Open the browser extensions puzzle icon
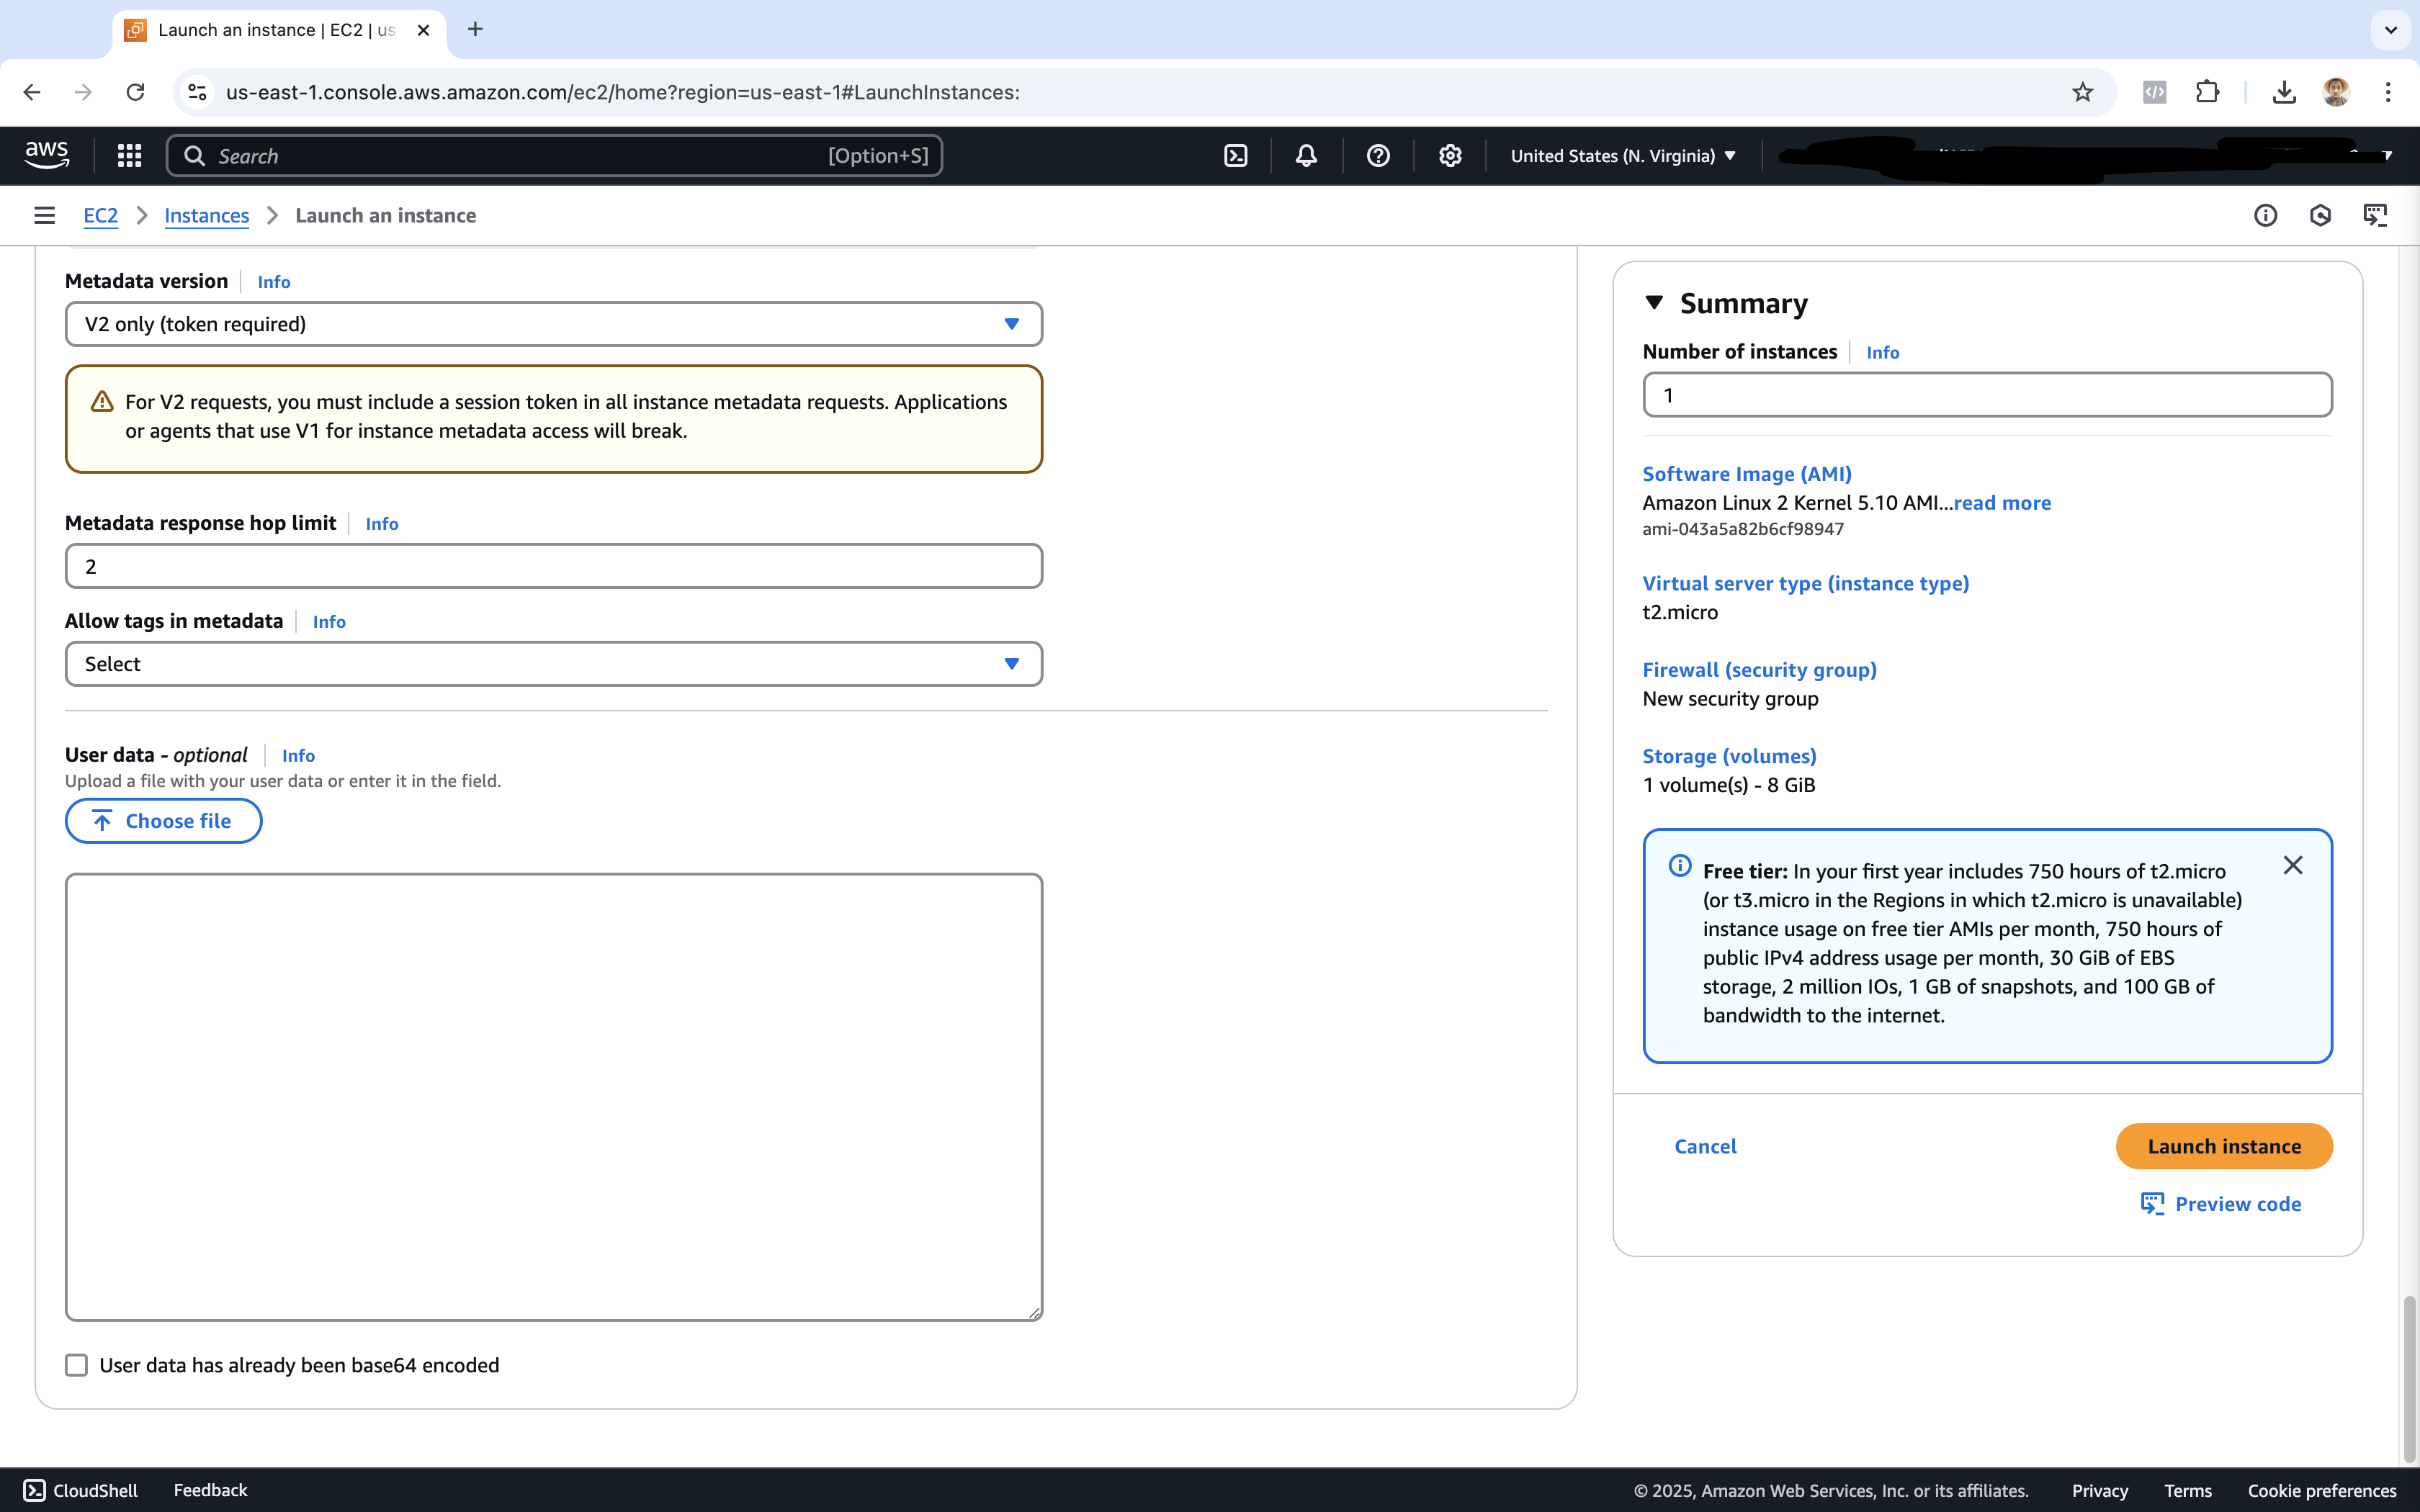This screenshot has height=1512, width=2420. [x=2207, y=92]
